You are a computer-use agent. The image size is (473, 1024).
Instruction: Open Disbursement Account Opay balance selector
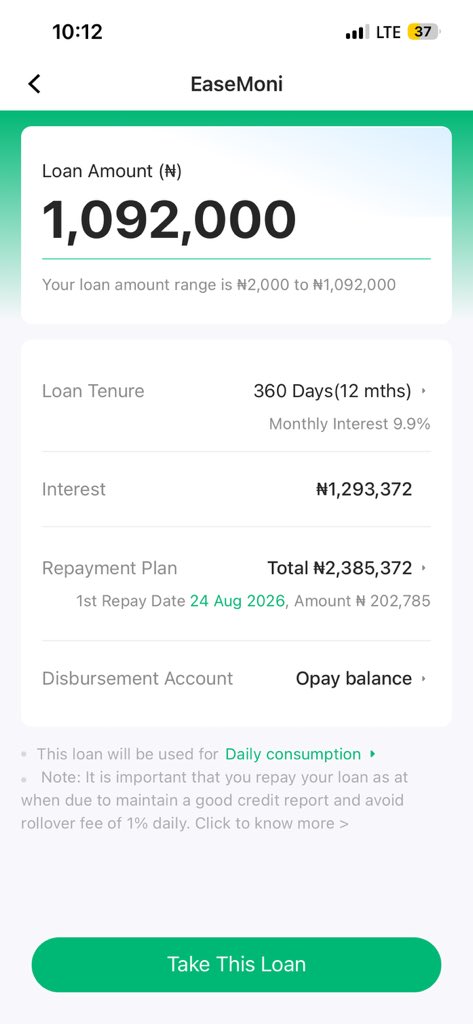(x=361, y=679)
